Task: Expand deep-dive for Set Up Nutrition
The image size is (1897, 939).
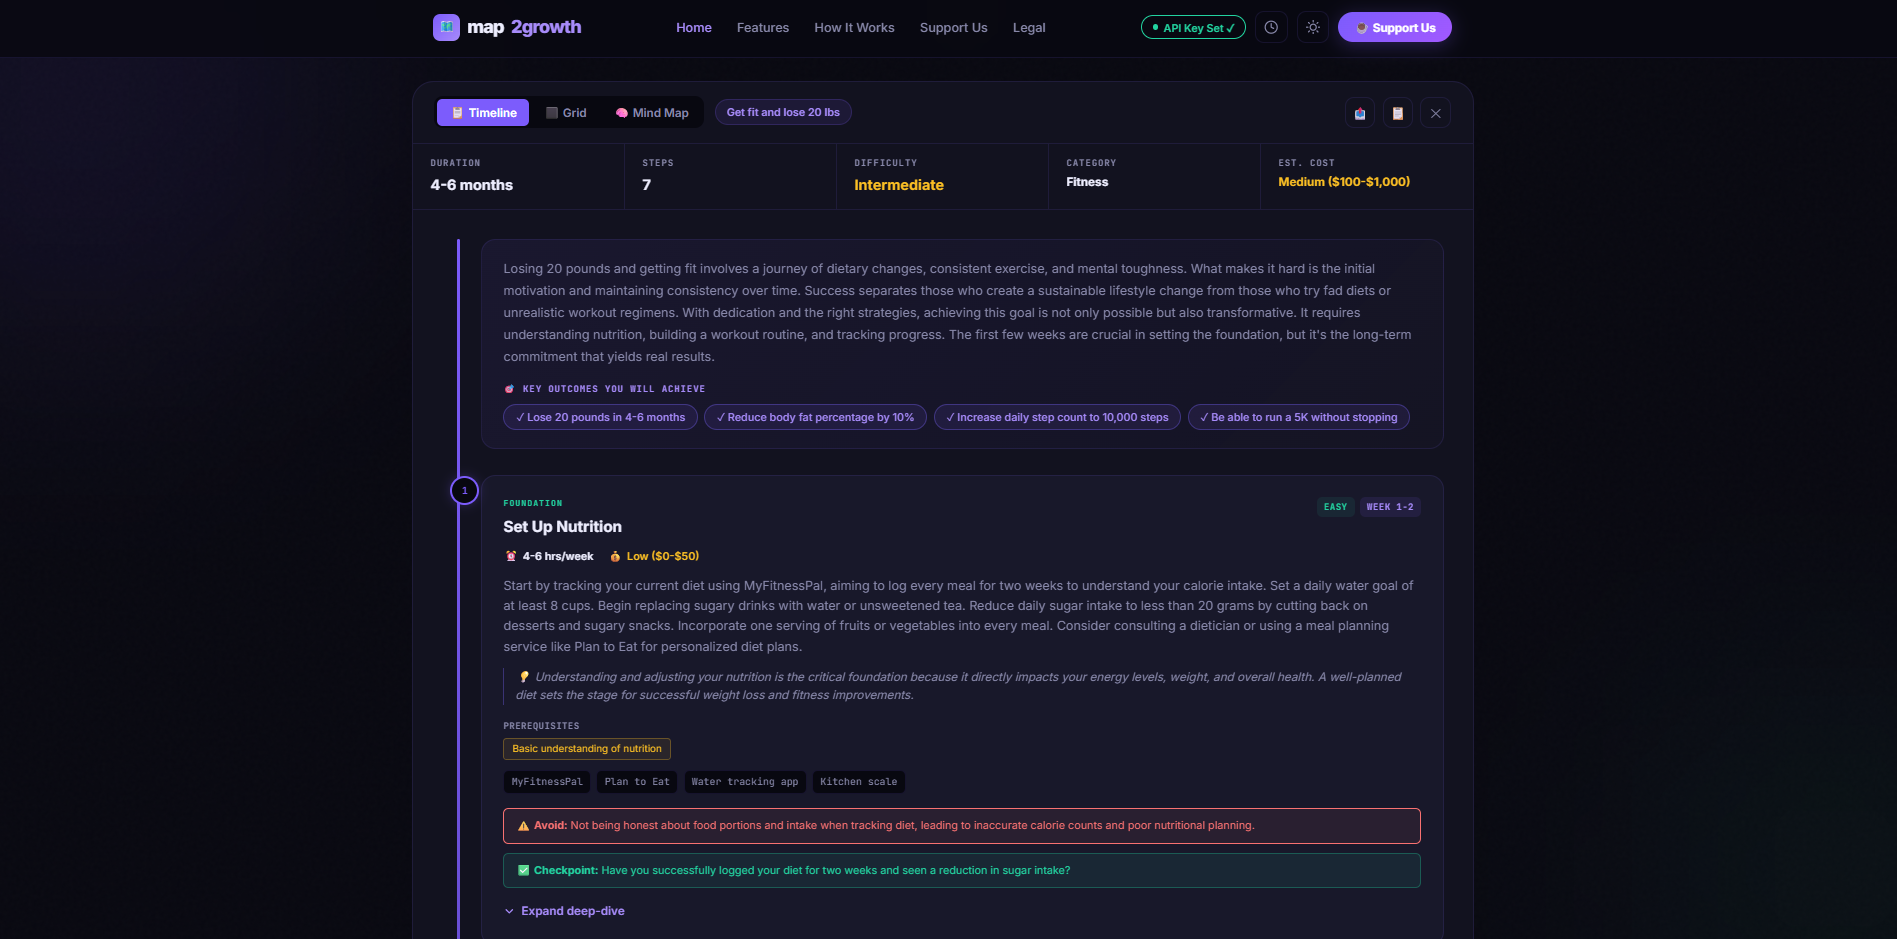Action: (564, 911)
